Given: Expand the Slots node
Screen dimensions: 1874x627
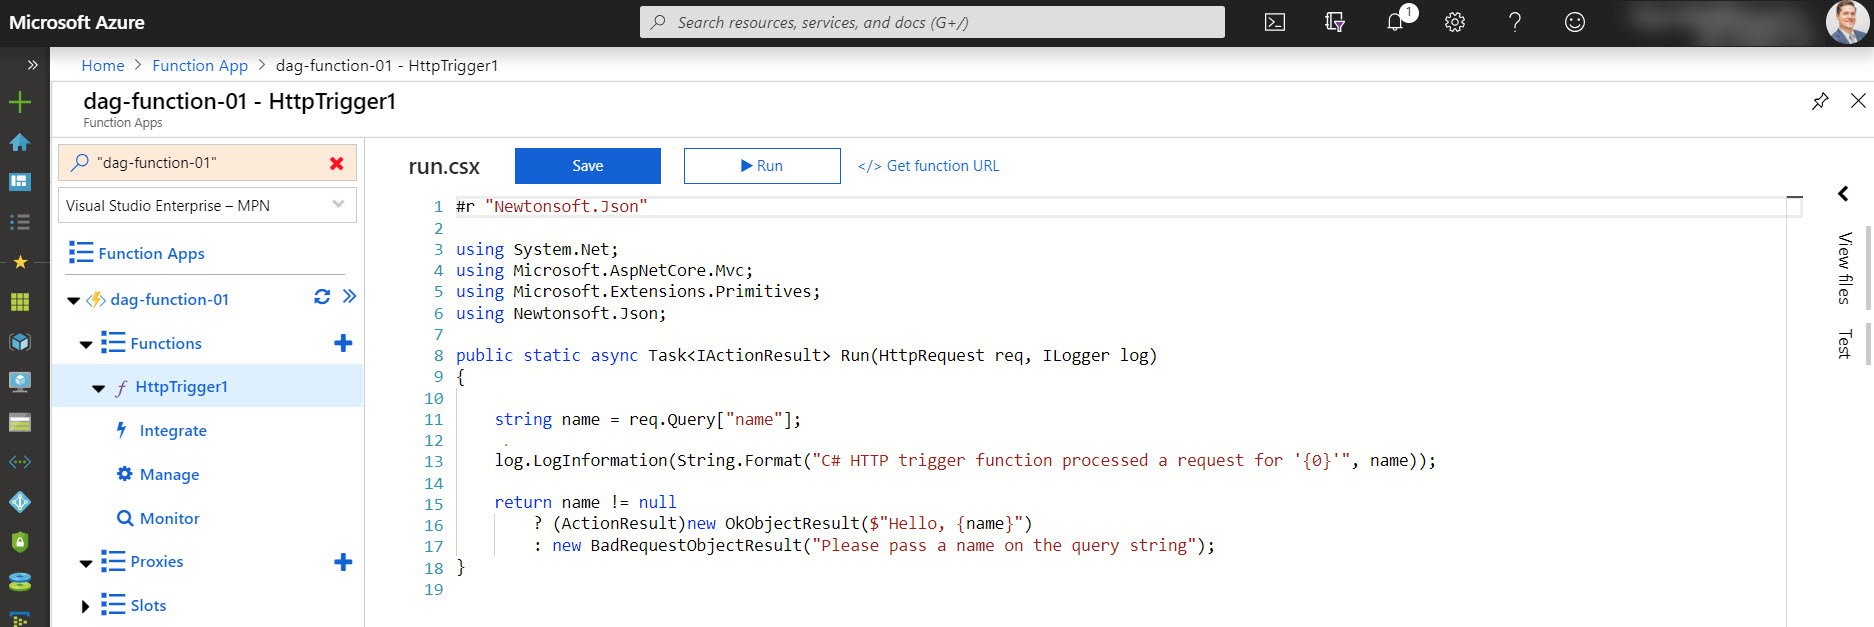Looking at the screenshot, I should (x=85, y=606).
